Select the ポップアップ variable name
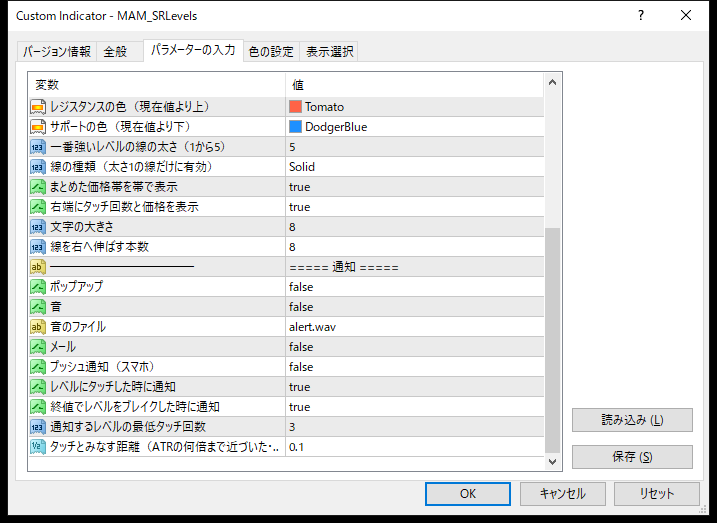The height and width of the screenshot is (523, 717). 76,287
